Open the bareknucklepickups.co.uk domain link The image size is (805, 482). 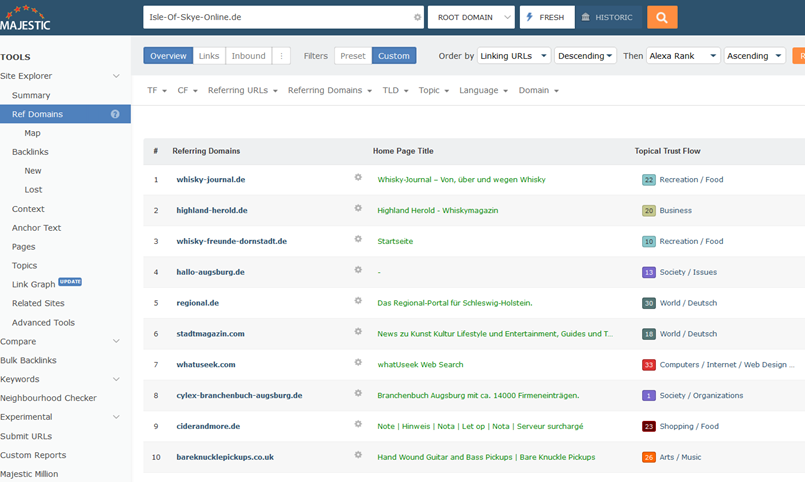pos(225,457)
